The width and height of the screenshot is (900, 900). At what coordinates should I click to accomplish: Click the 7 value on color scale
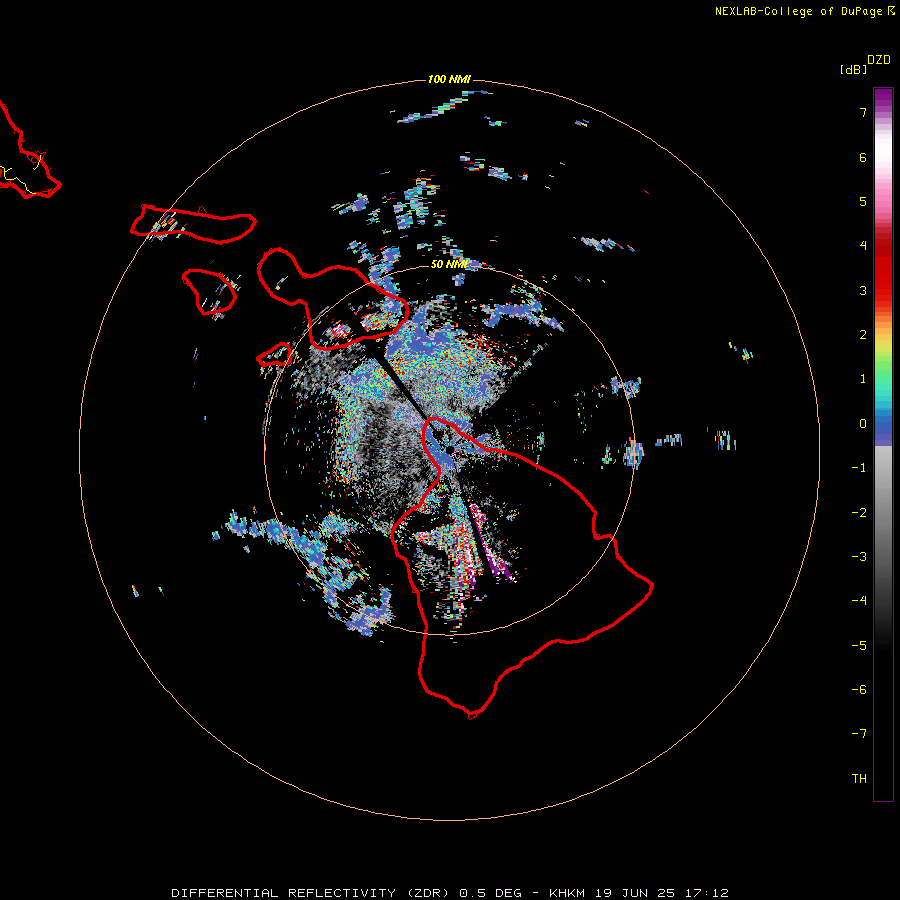(863, 112)
